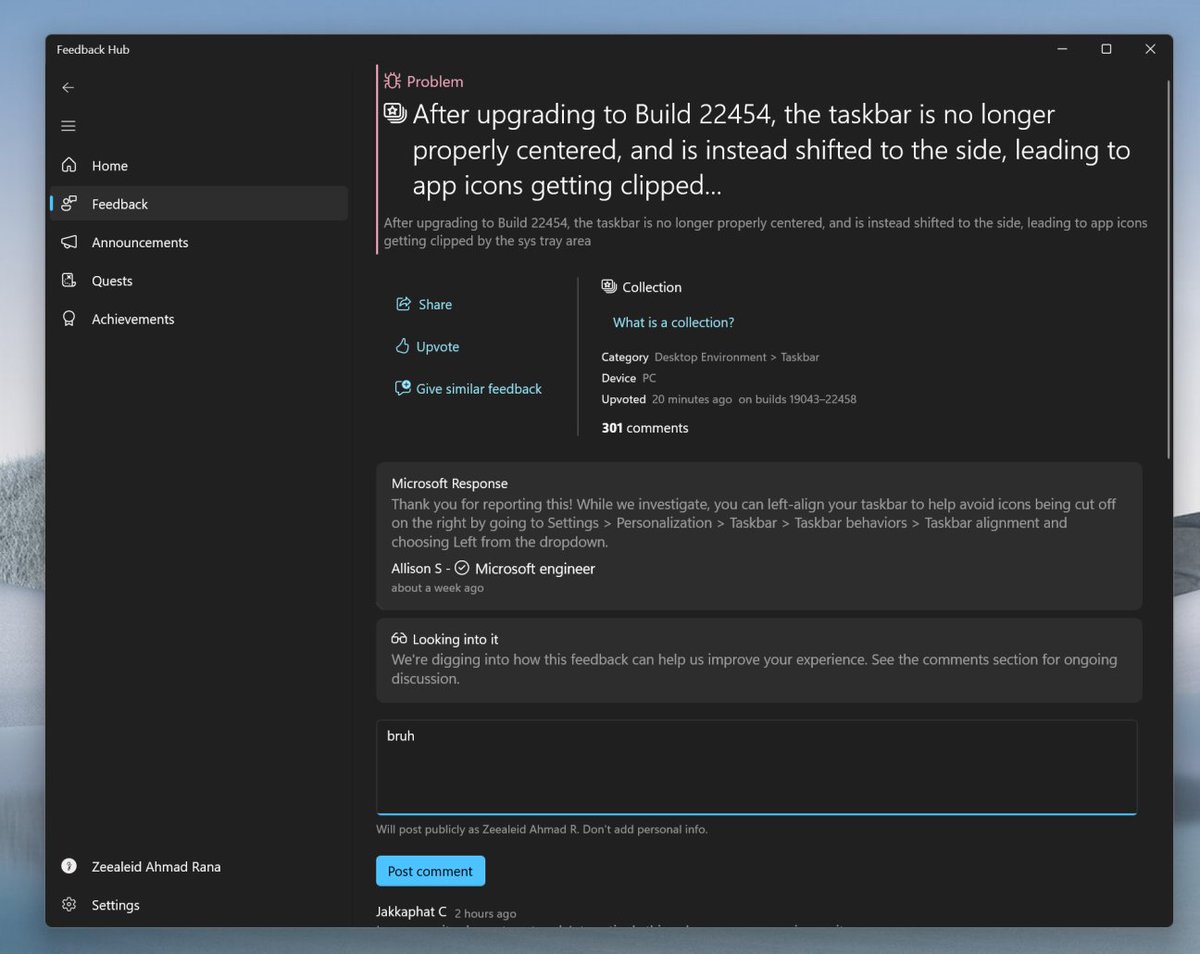This screenshot has width=1200, height=954.
Task: Click the verified Microsoft engineer badge
Action: pyautogui.click(x=462, y=568)
